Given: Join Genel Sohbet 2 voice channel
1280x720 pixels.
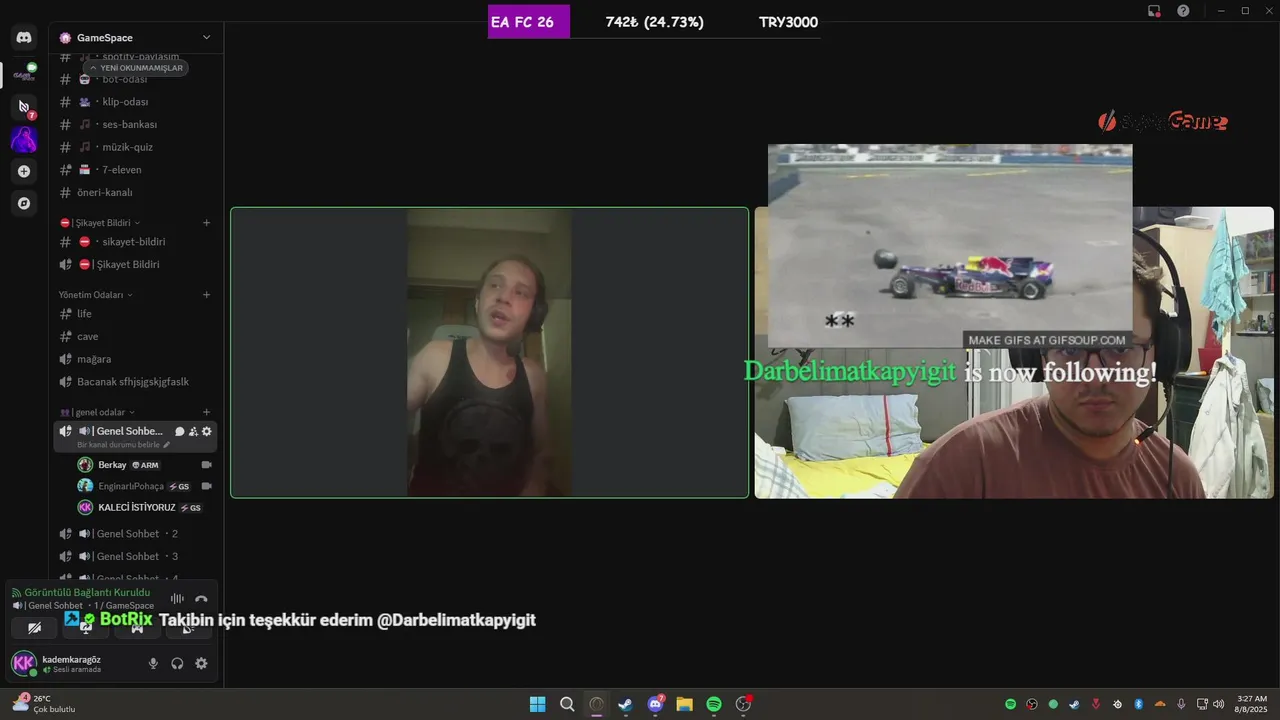Looking at the screenshot, I should click(x=135, y=534).
